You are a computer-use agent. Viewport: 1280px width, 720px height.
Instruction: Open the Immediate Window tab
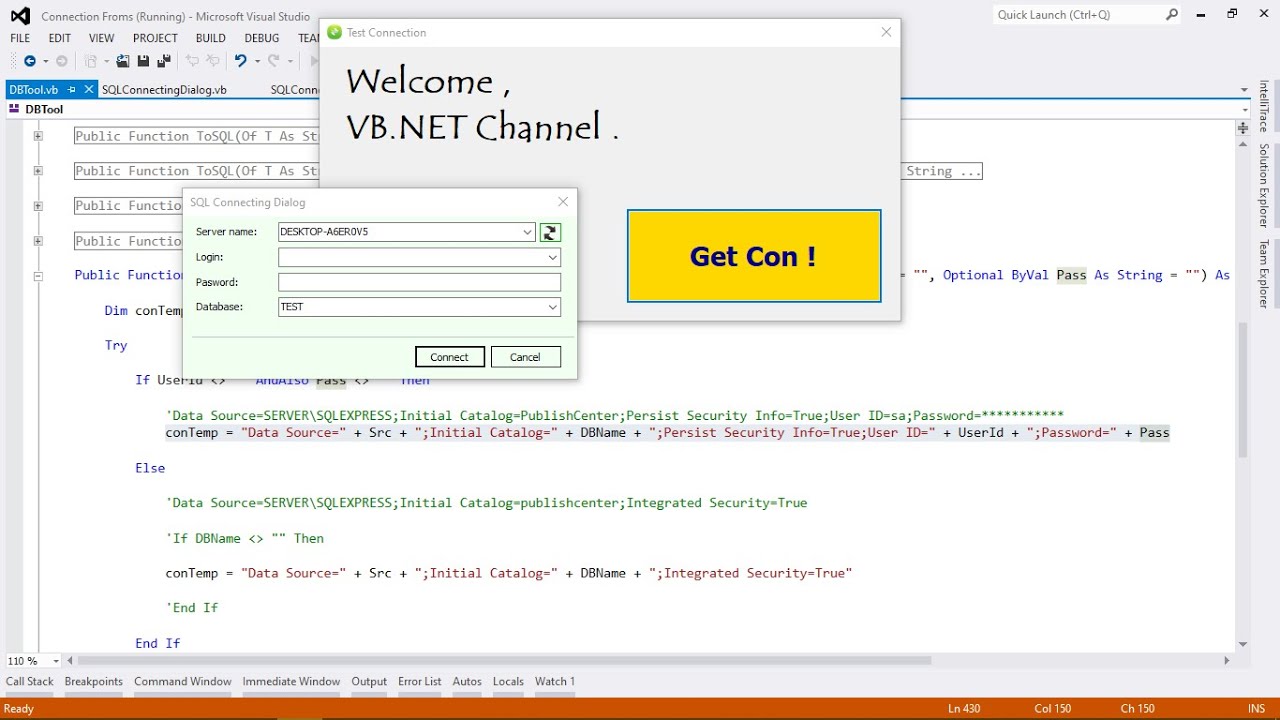click(x=291, y=682)
